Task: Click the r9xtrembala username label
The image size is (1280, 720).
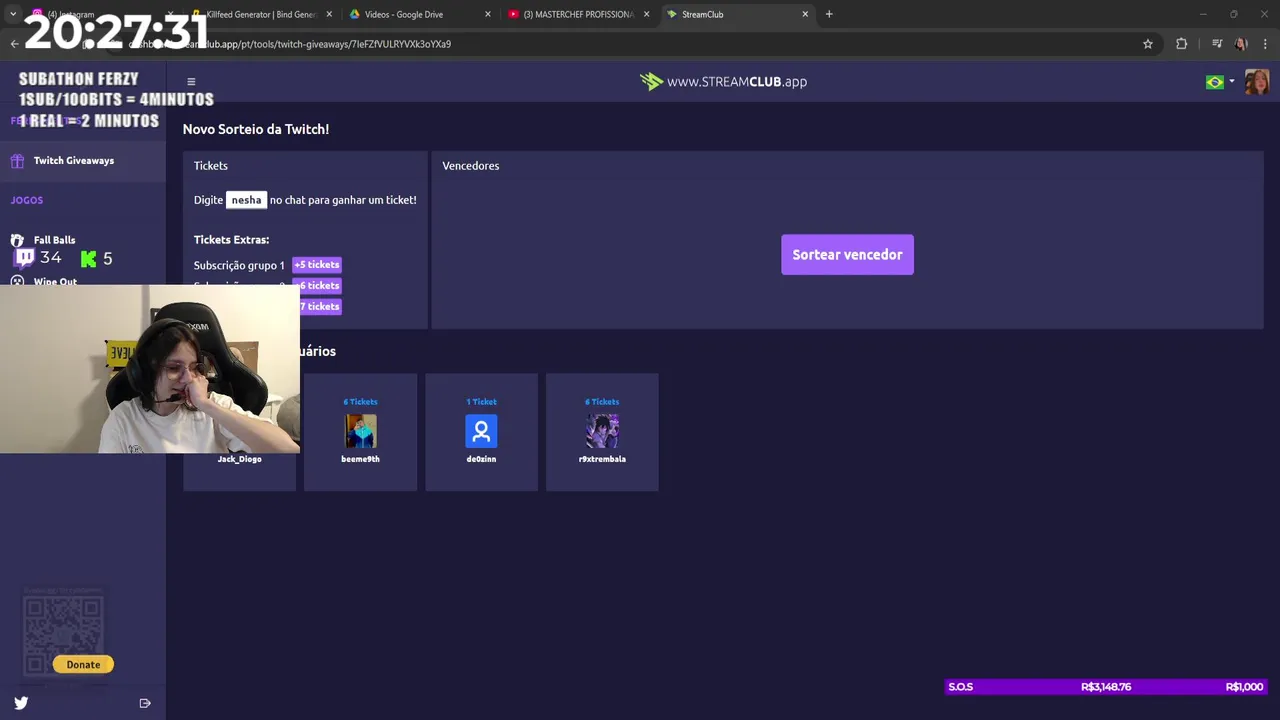Action: click(602, 459)
